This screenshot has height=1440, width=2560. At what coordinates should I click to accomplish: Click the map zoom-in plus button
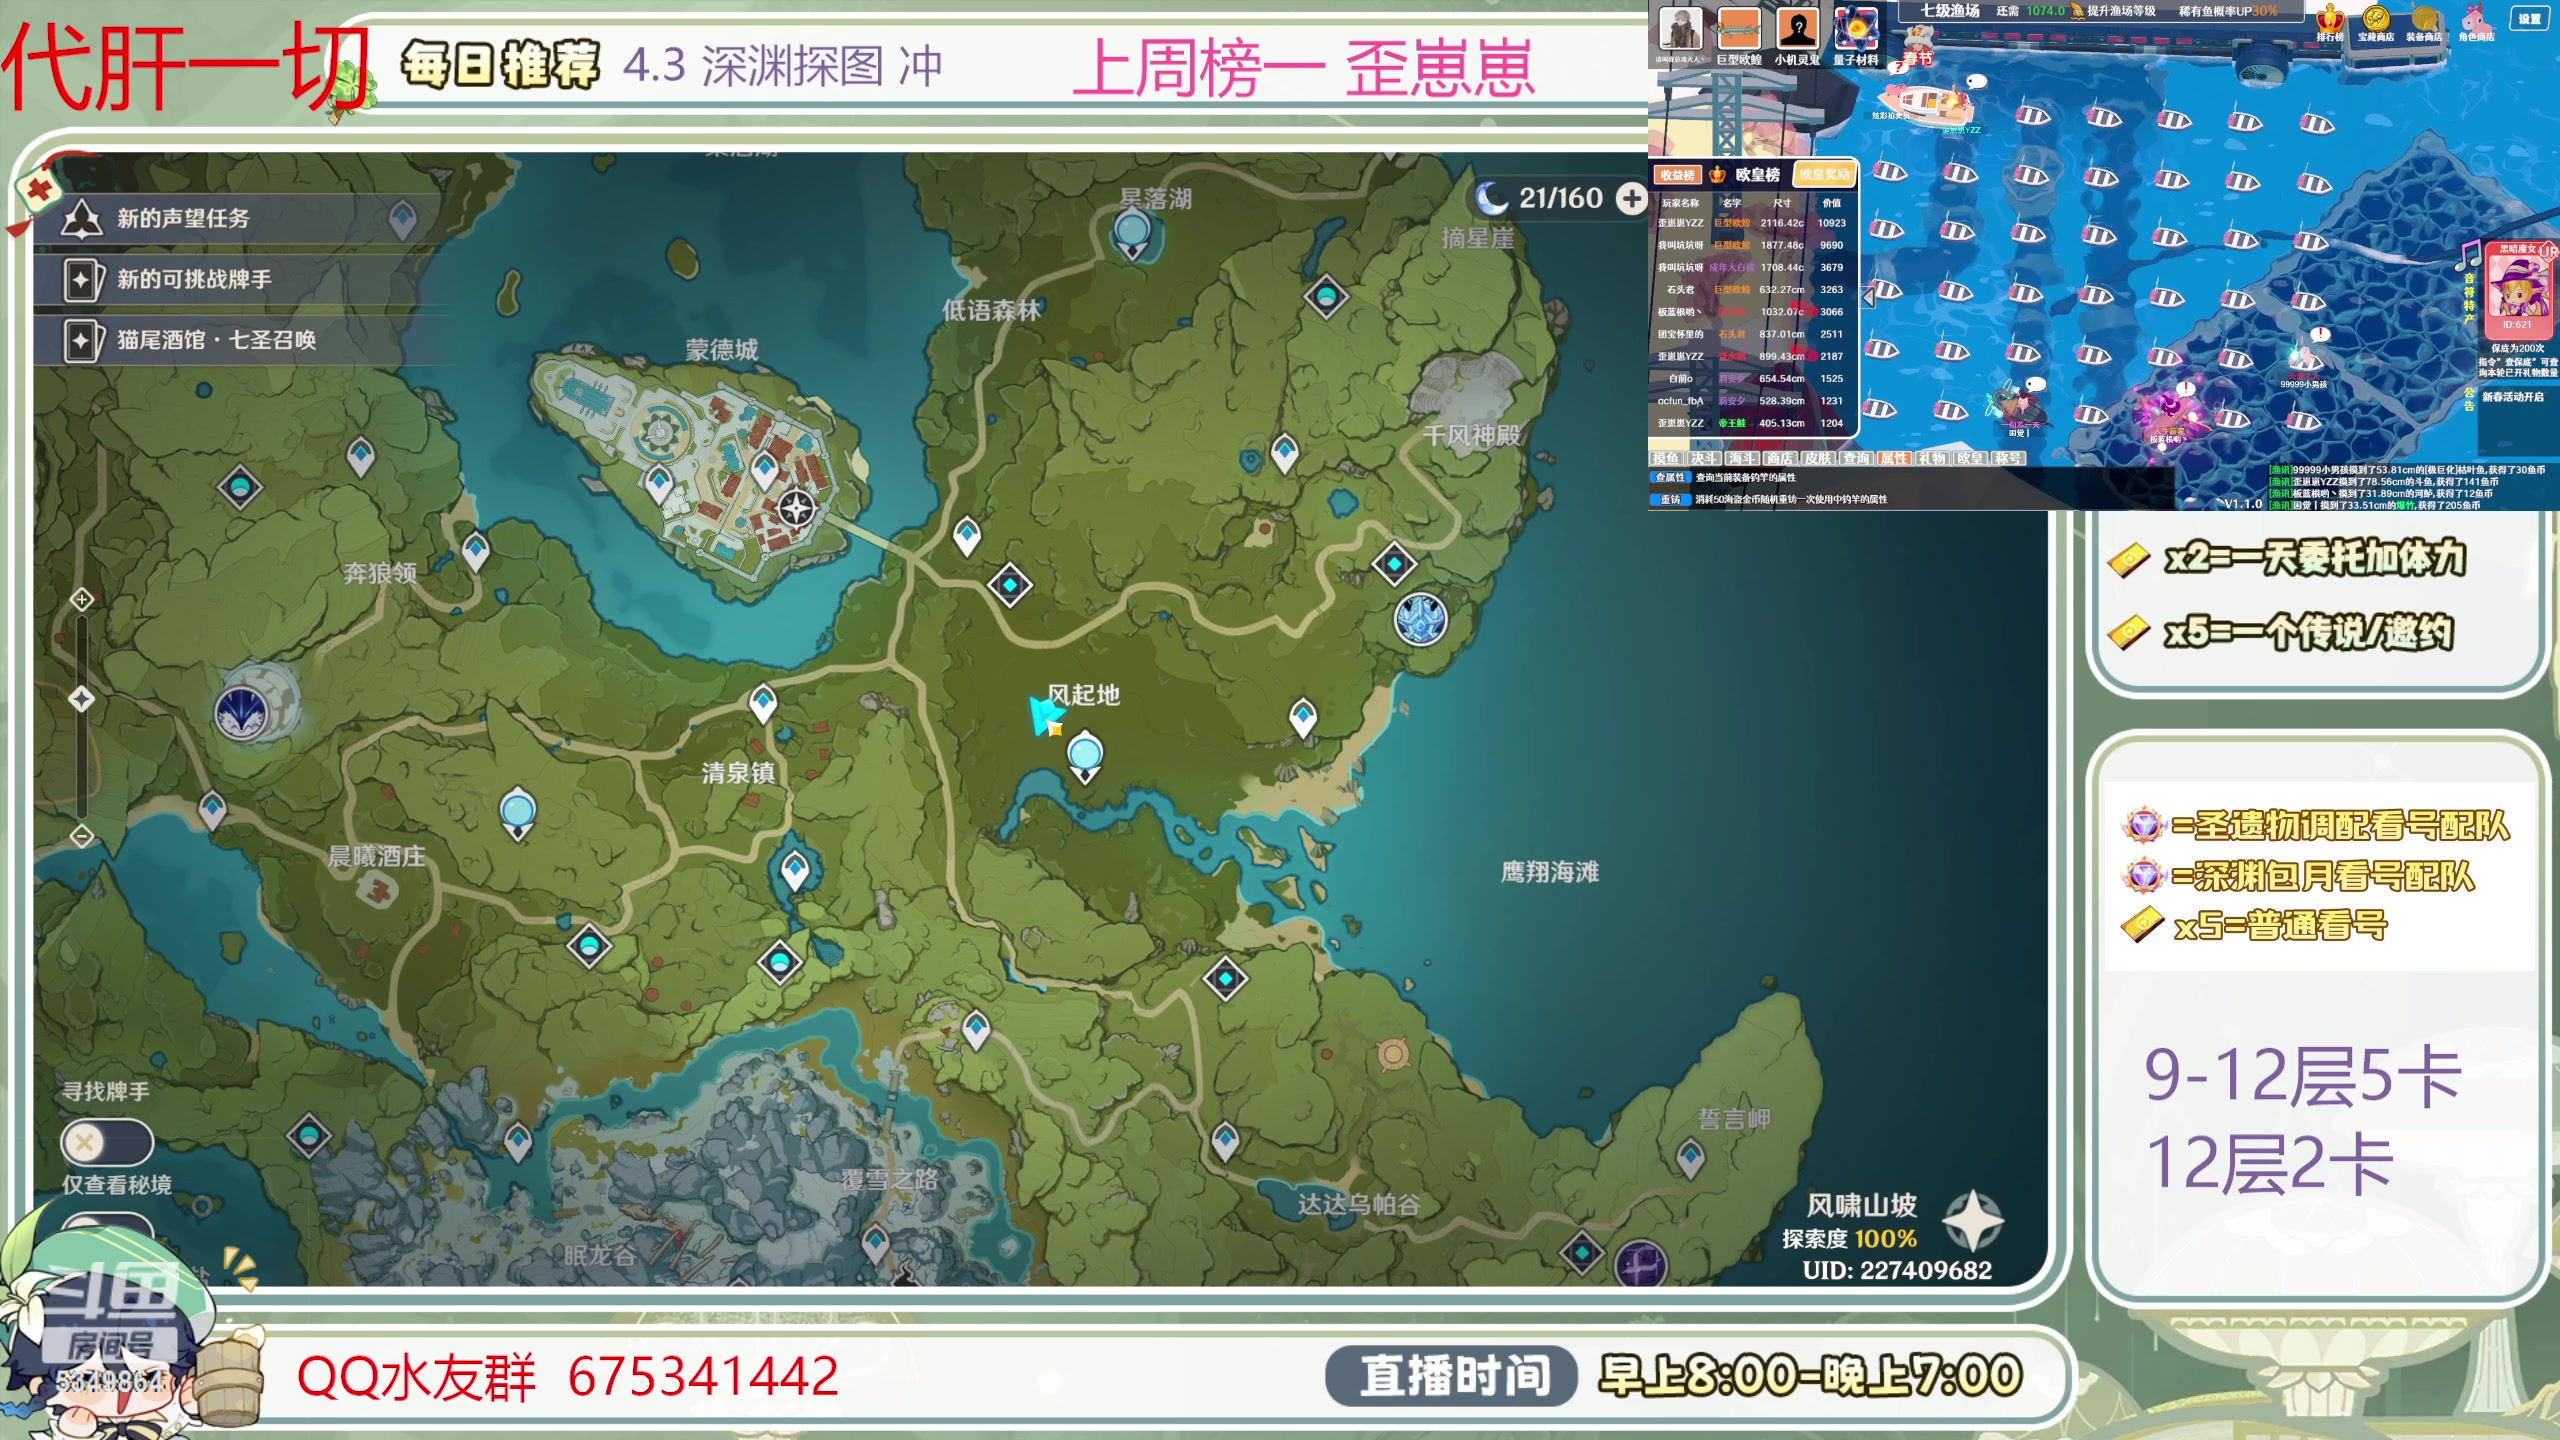(x=82, y=599)
